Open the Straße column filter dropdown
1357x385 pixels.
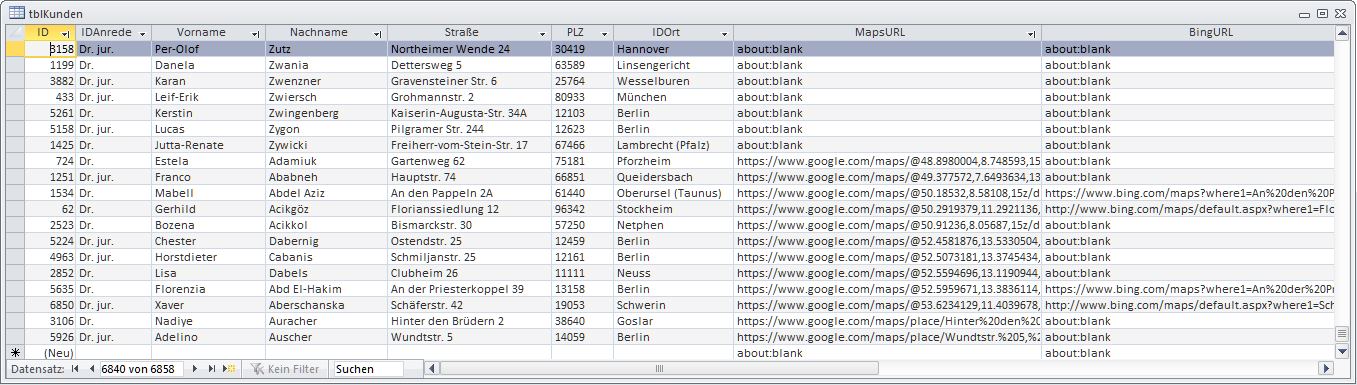[543, 34]
